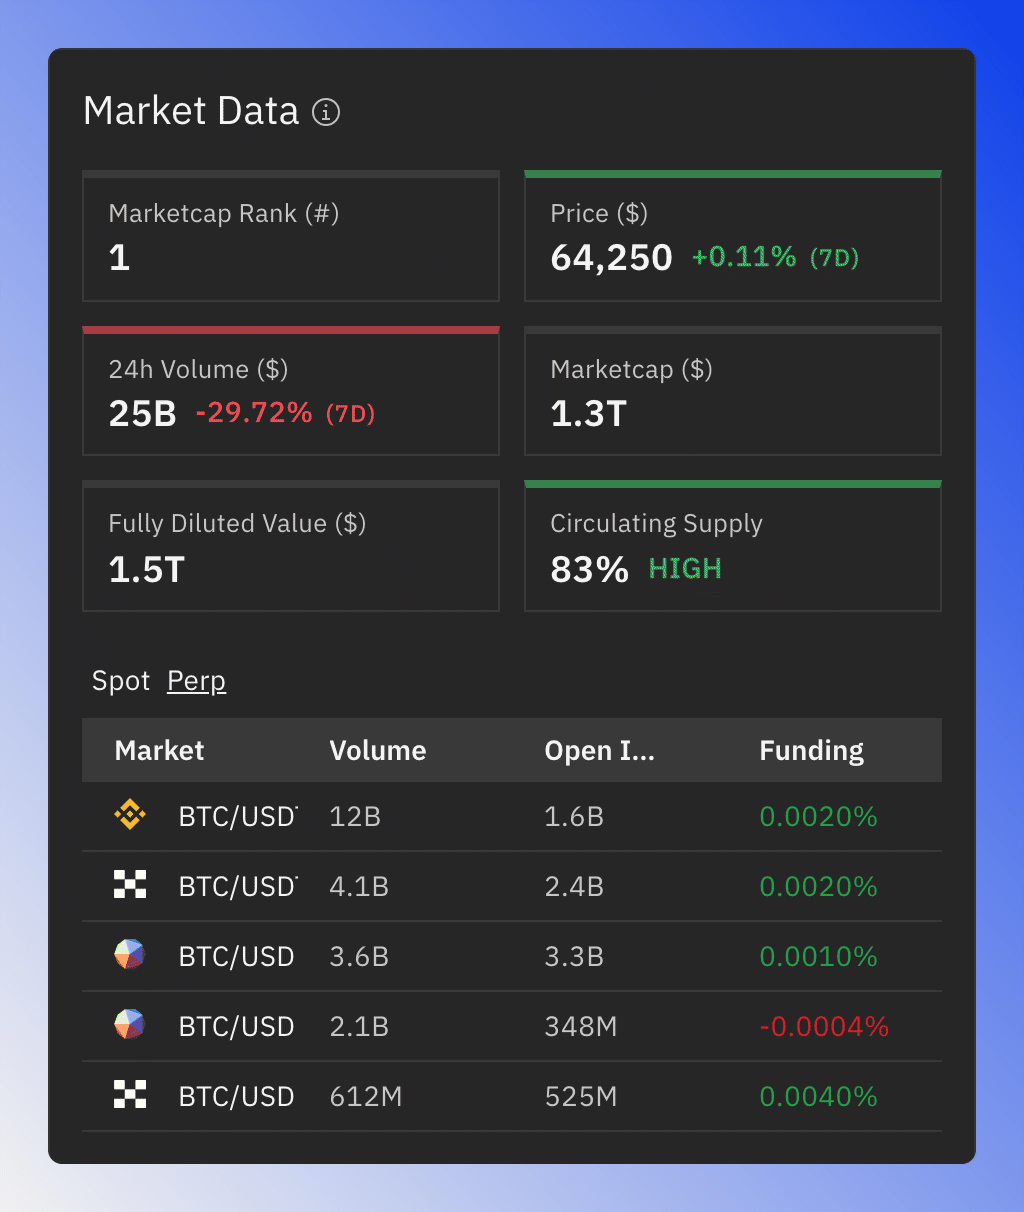The image size is (1024, 1212).
Task: Click the 83% circulating supply value
Action: click(589, 570)
